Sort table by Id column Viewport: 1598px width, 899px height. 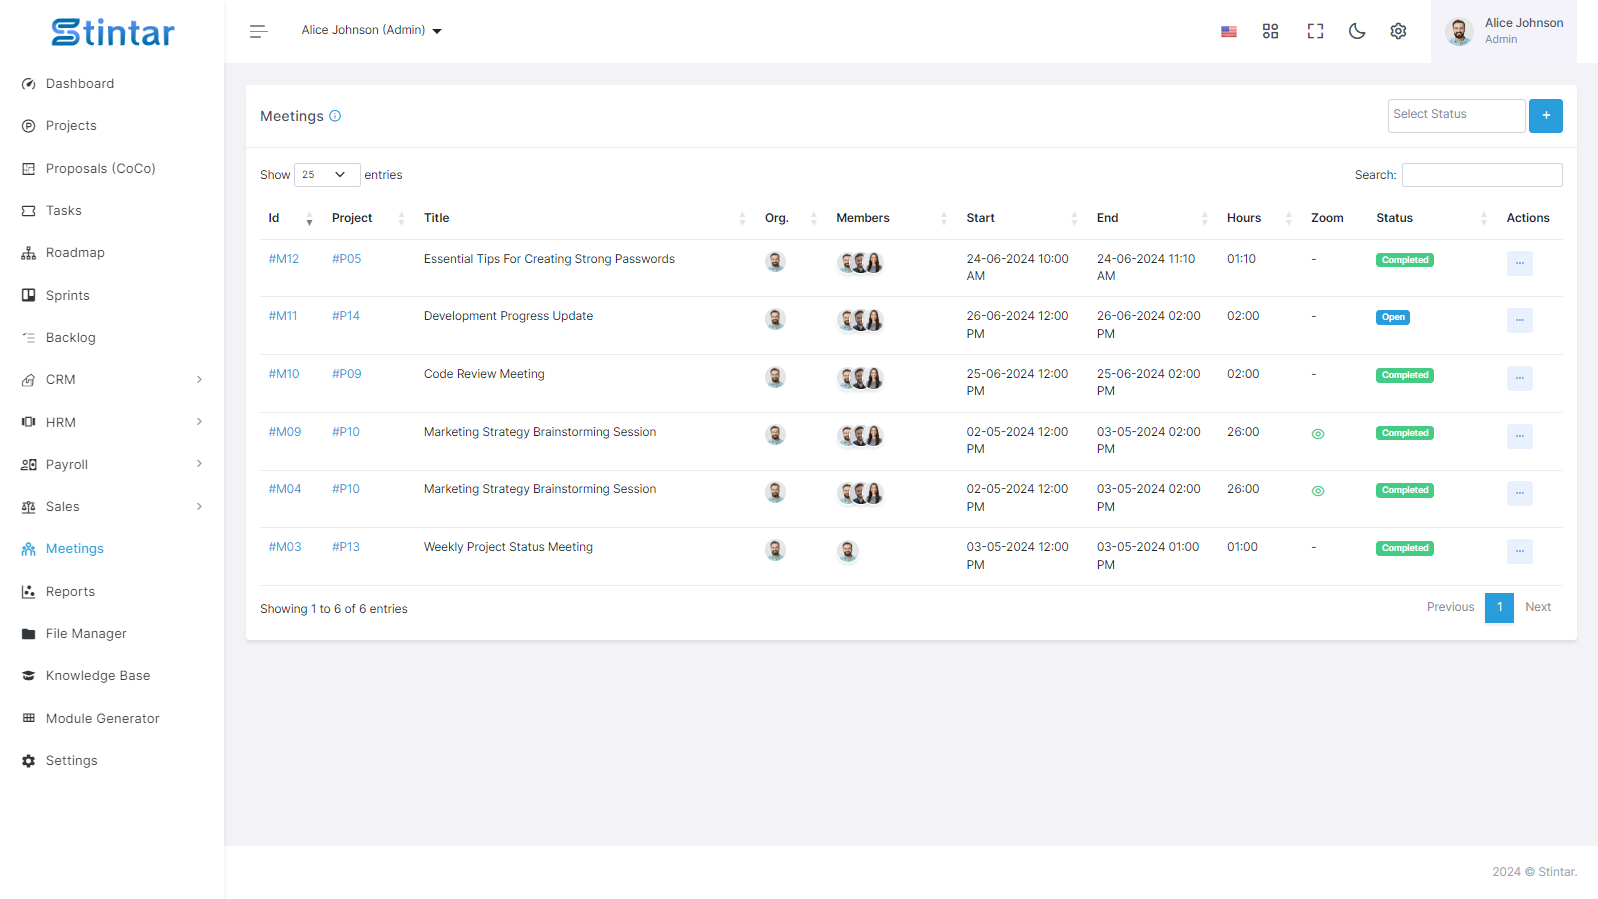[x=290, y=218]
